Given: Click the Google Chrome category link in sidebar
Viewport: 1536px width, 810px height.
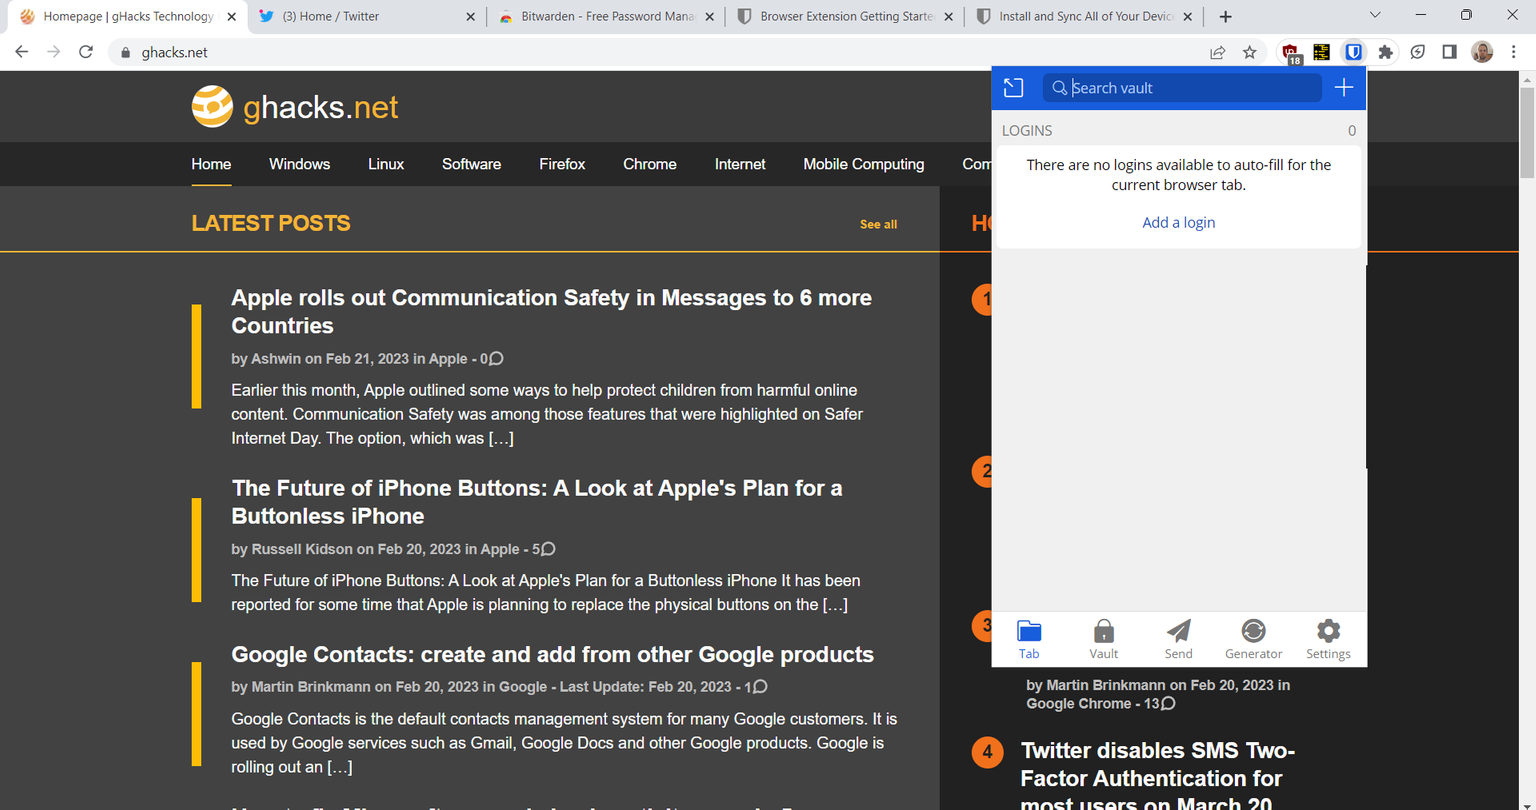Looking at the screenshot, I should [x=1078, y=703].
